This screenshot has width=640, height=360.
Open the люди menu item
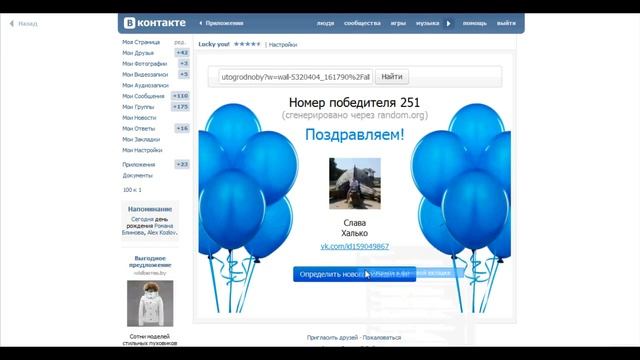(325, 23)
